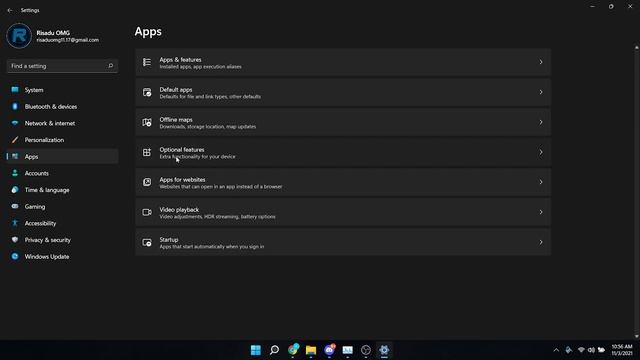Image resolution: width=640 pixels, height=360 pixels.
Task: Click the Apps & features list icon
Action: pos(147,62)
